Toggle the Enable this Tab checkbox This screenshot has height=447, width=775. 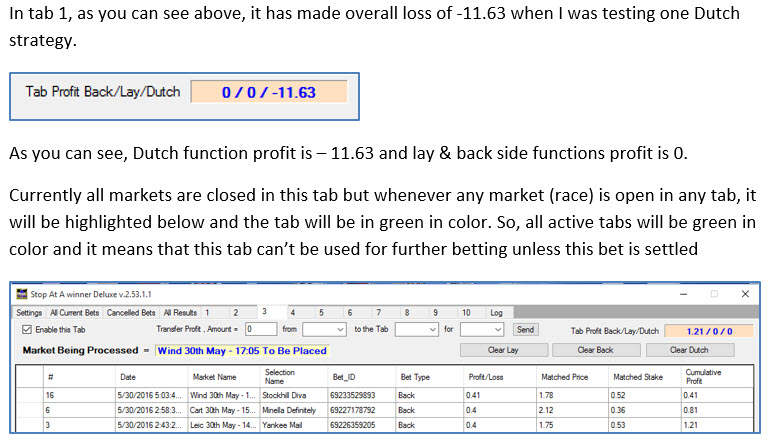(26, 329)
